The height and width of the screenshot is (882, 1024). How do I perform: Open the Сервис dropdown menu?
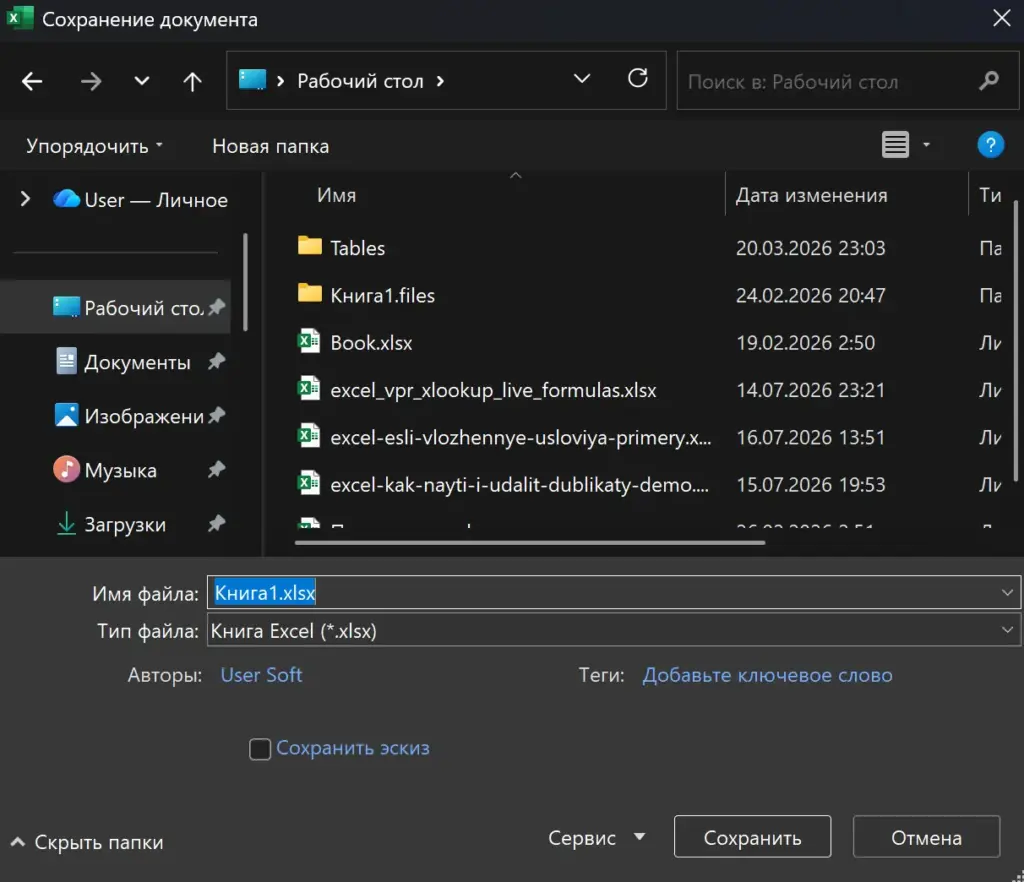coord(596,838)
